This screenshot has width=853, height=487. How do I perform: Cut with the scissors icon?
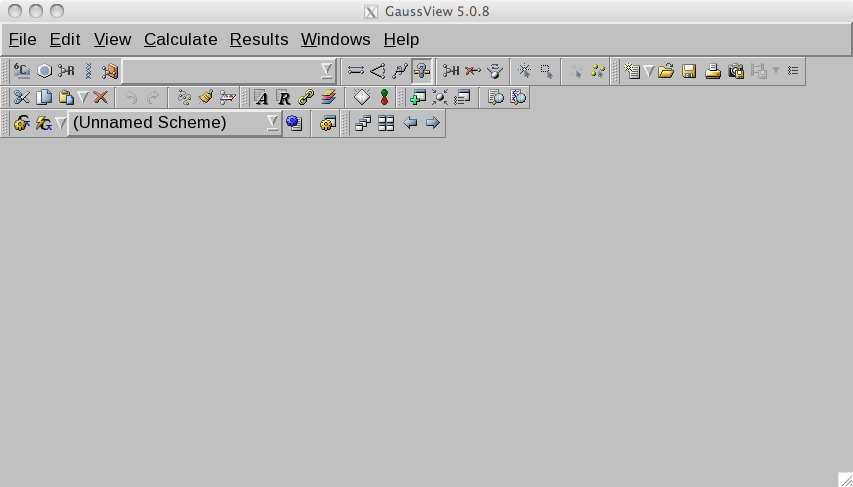tap(22, 97)
